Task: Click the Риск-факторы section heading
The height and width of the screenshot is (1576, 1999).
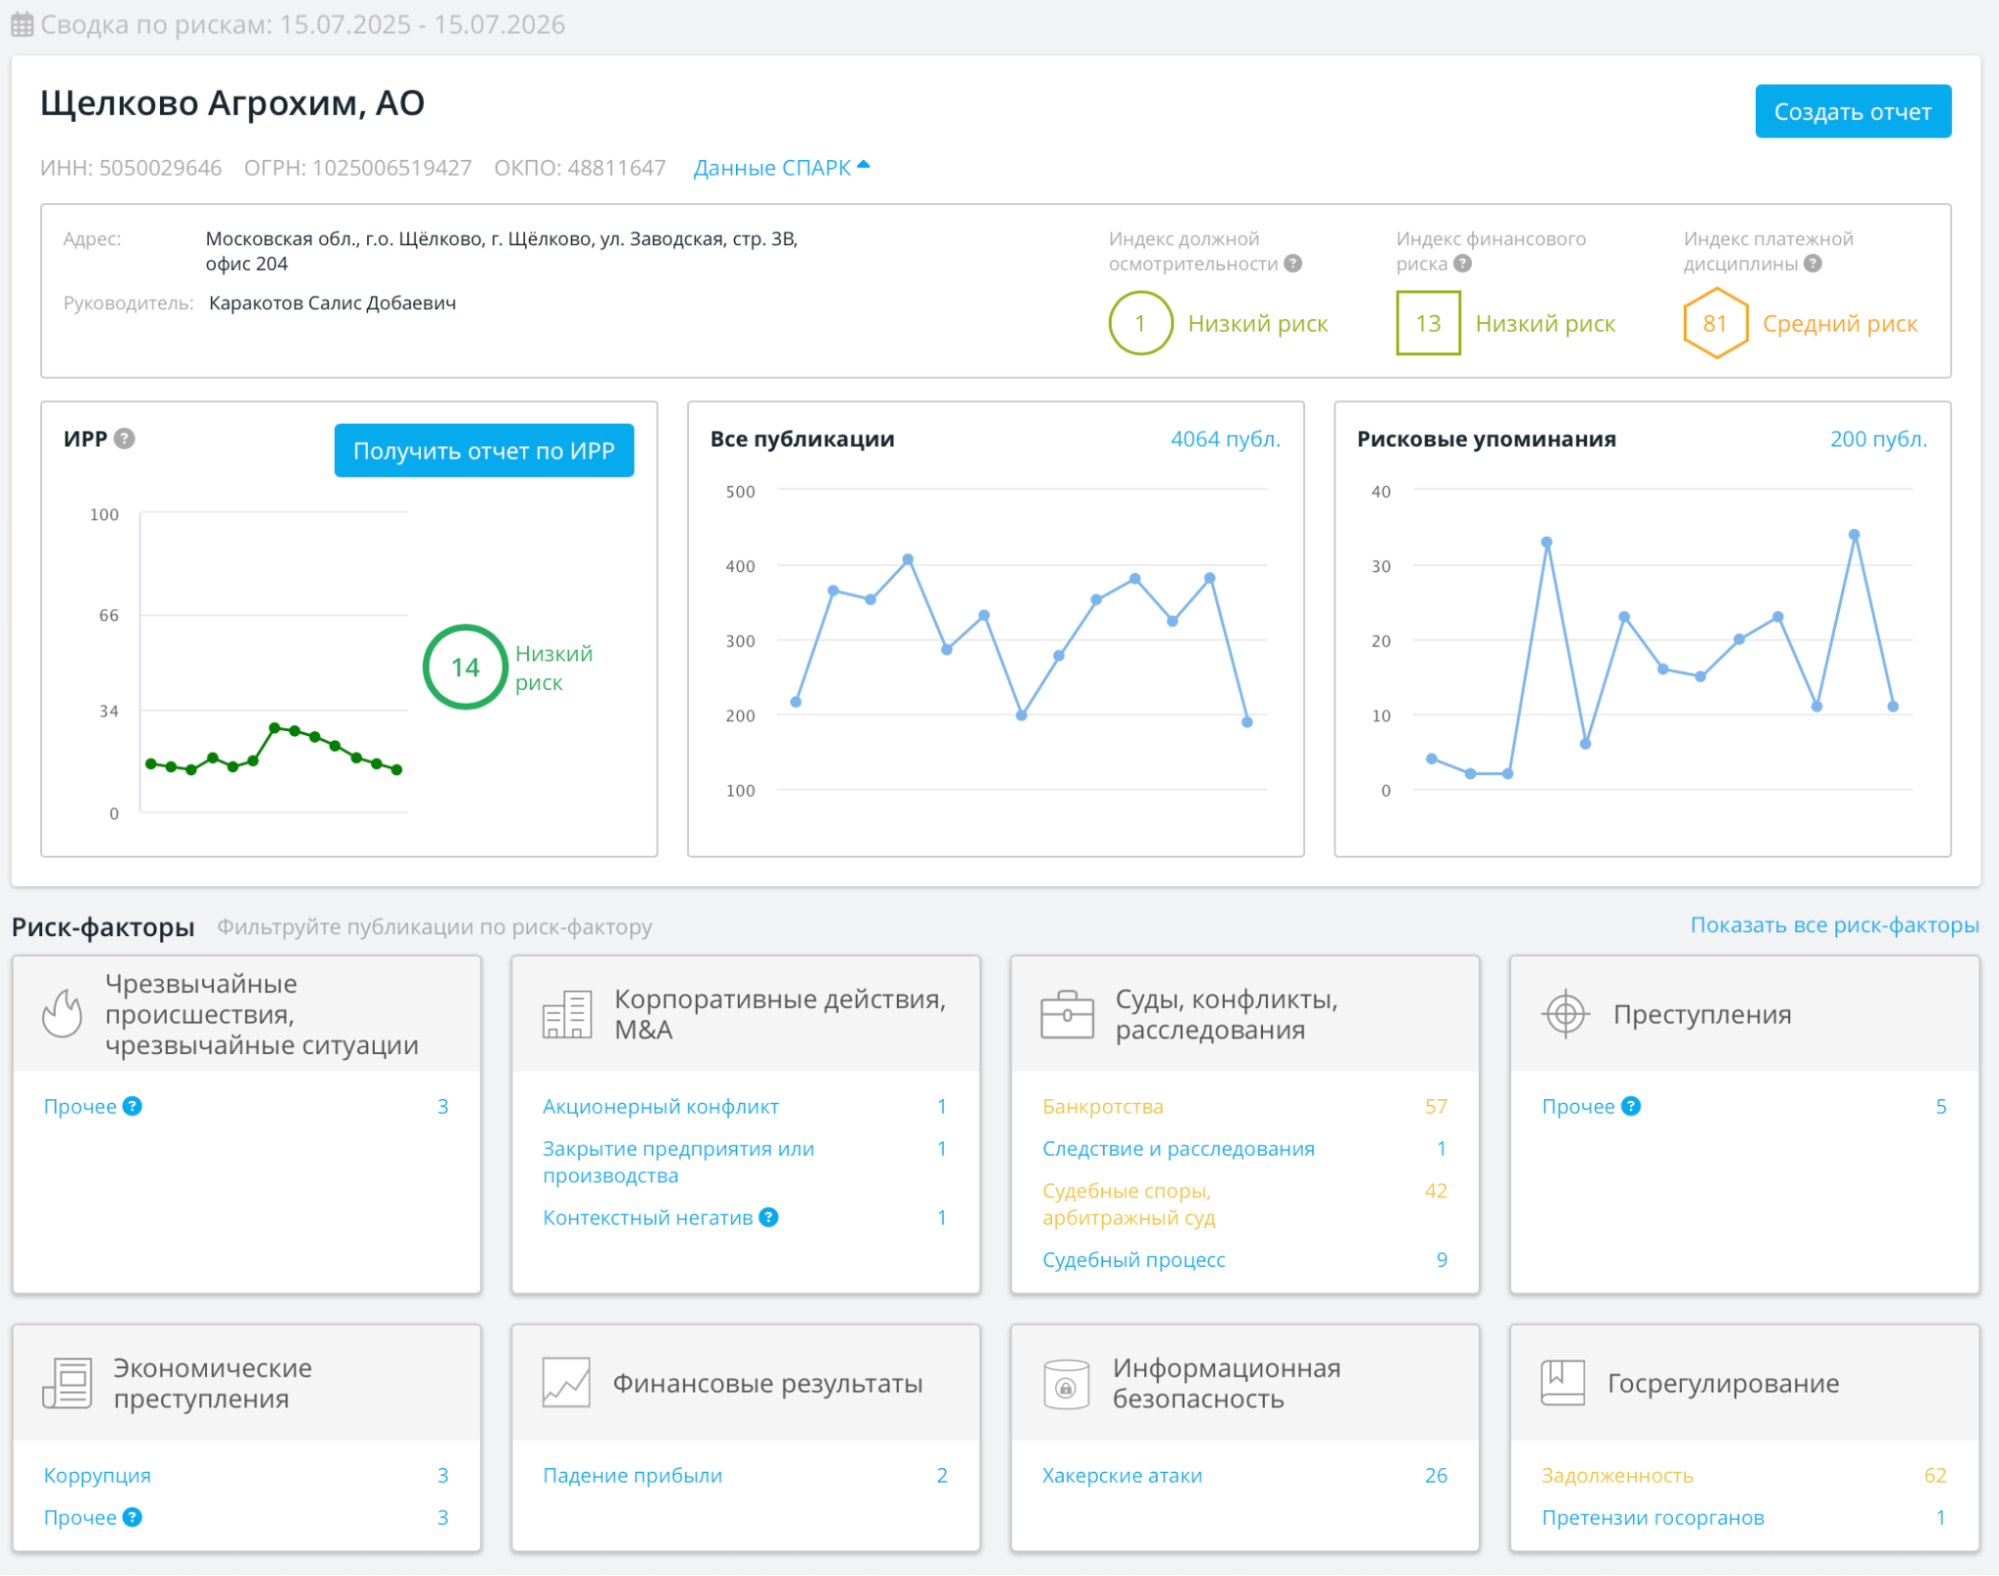Action: pyautogui.click(x=103, y=927)
